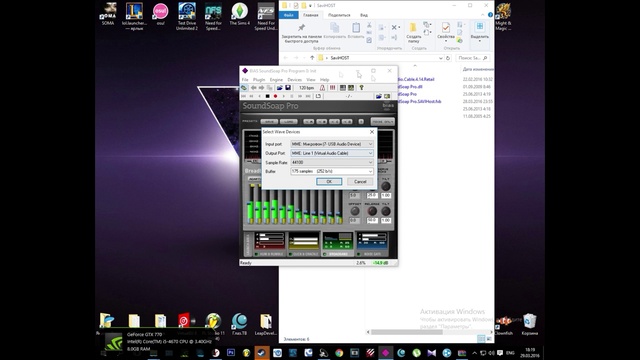Viewport: 640px width, 360px height.
Task: Open The Sims 4 desktop shortcut
Action: coord(240,14)
